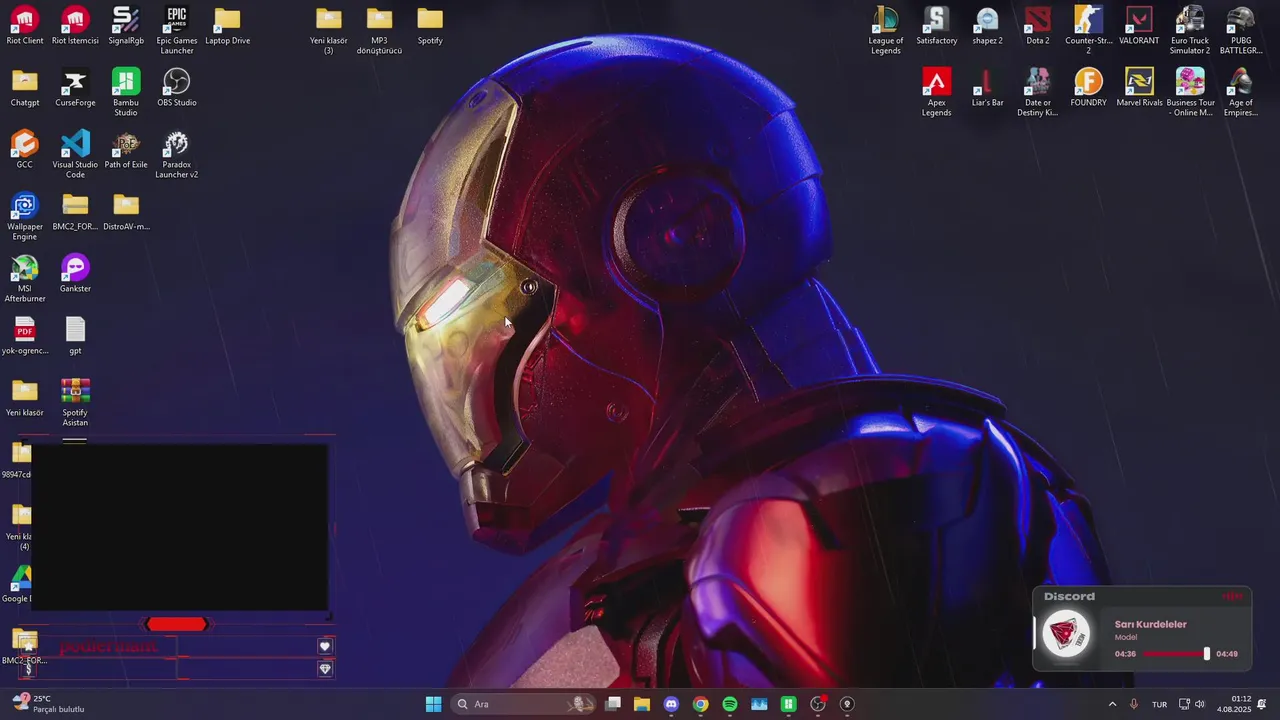Select the Spotify desktop folder
Viewport: 1280px width, 720px height.
(430, 26)
